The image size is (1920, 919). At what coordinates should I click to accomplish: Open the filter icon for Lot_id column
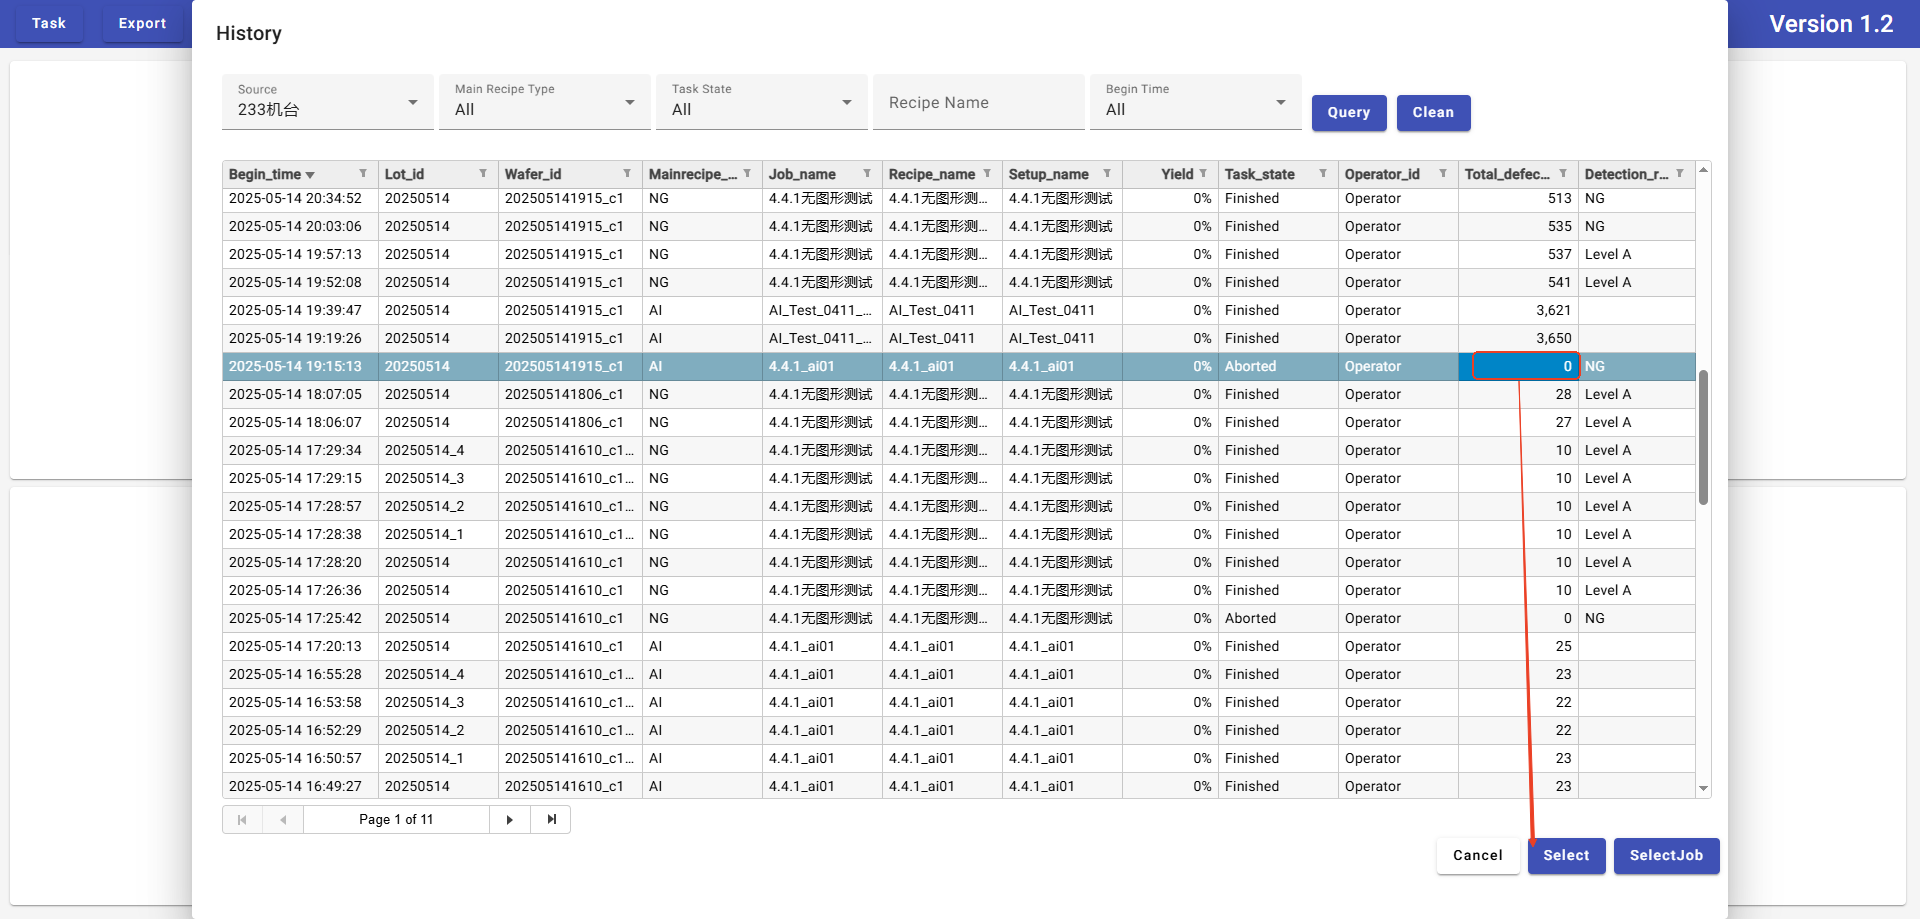pyautogui.click(x=483, y=174)
